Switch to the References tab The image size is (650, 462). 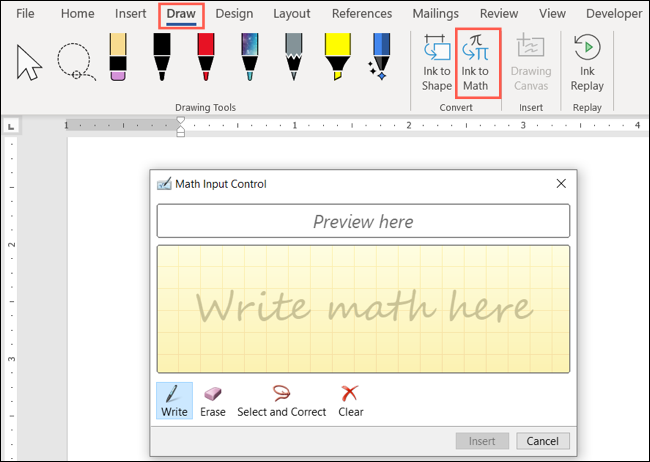coord(362,14)
